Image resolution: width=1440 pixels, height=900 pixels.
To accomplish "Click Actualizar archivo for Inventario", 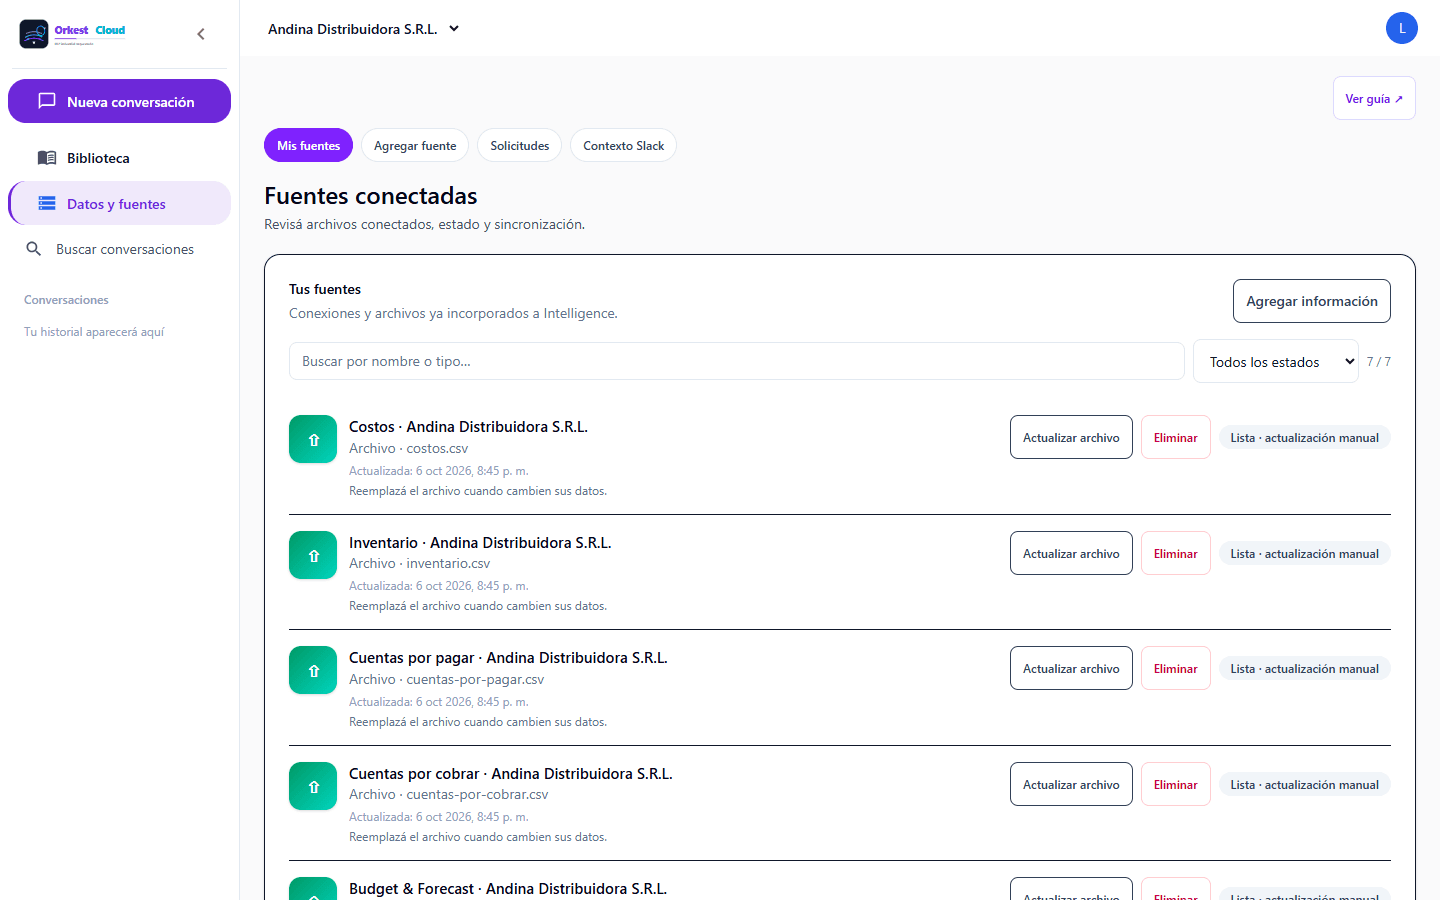I will pos(1071,553).
